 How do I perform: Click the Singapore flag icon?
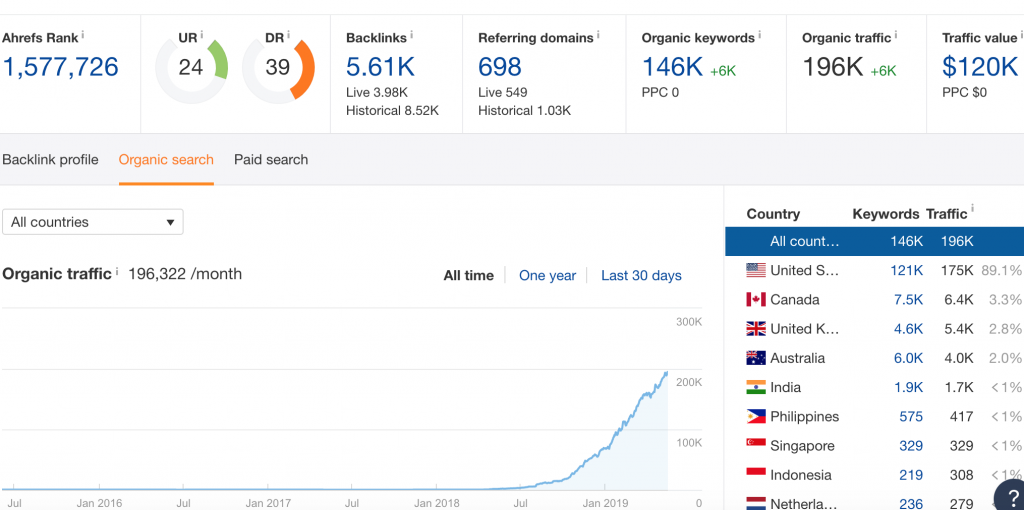(756, 444)
